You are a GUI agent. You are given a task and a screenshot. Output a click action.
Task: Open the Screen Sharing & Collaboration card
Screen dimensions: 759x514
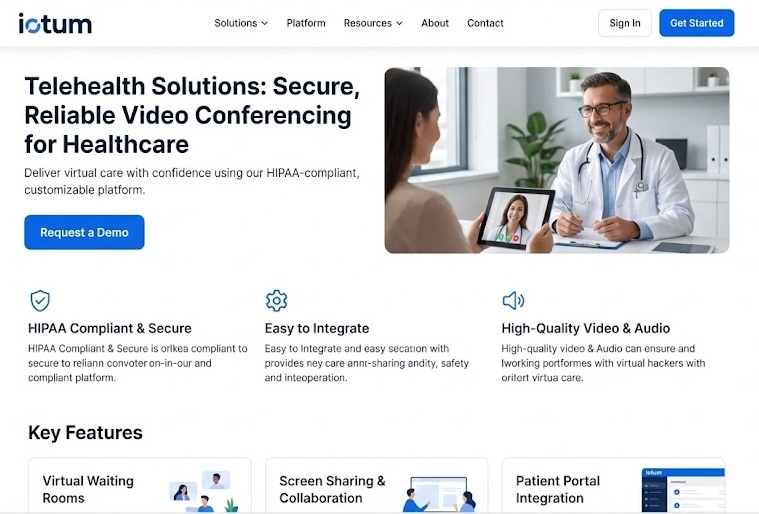point(377,485)
